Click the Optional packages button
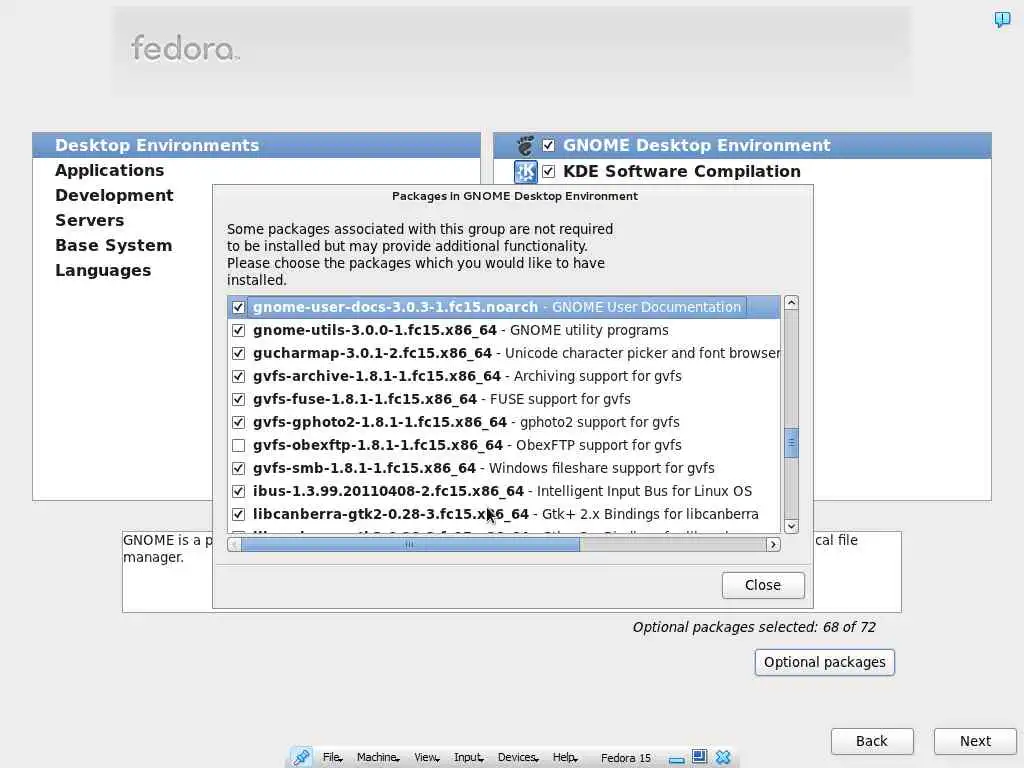 [x=824, y=662]
